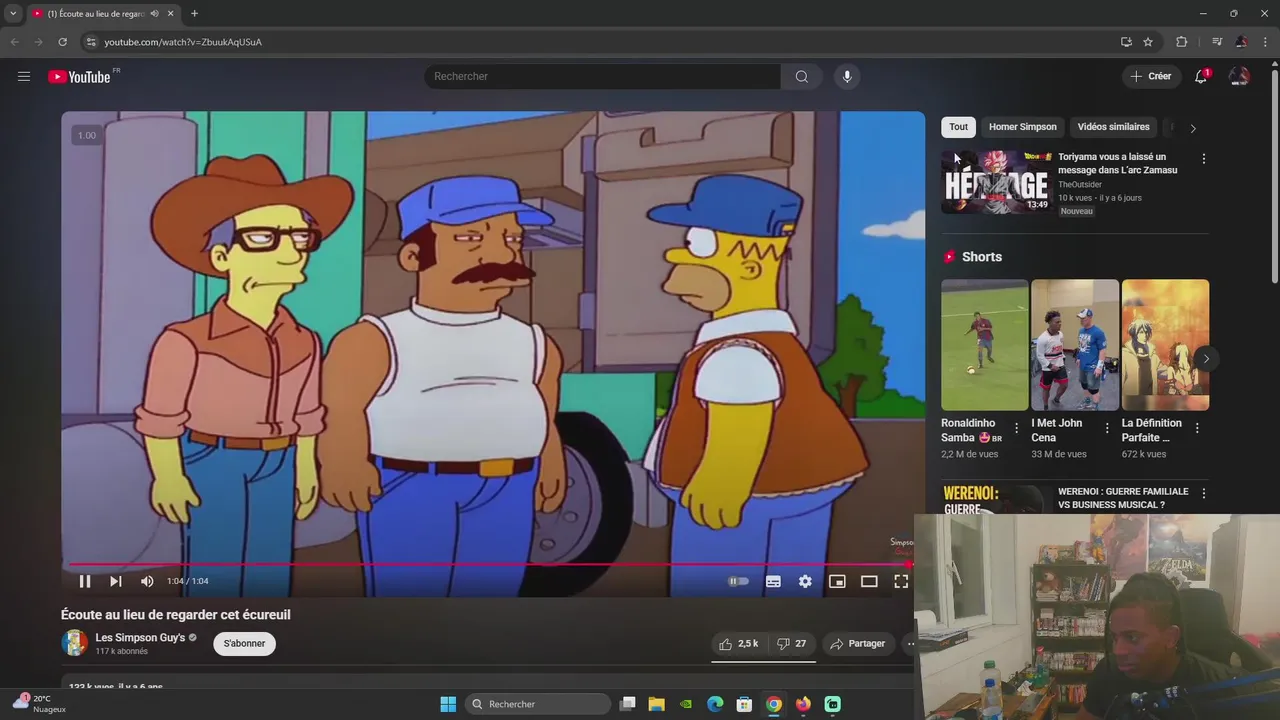This screenshot has height=720, width=1280.
Task: Open Les Simpson Guy's channel avatar
Action: pos(74,643)
